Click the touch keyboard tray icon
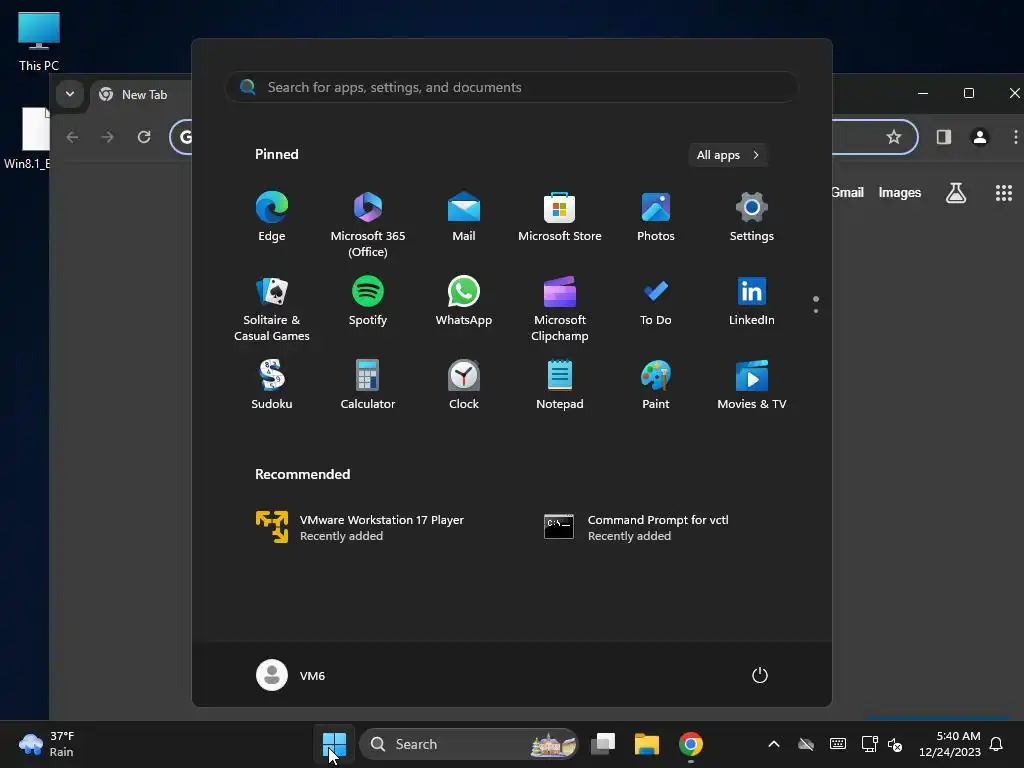Screen dimensions: 1024x768 tap(838, 744)
